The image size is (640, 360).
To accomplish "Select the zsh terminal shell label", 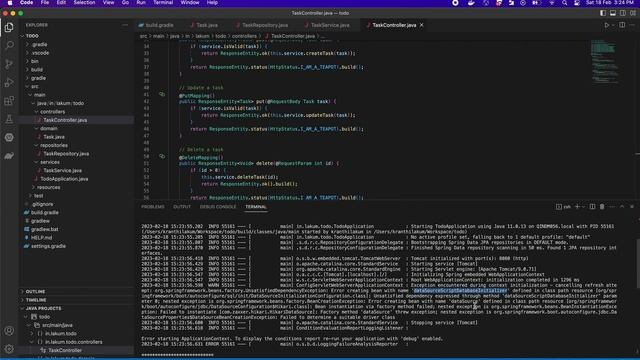I will pos(563,207).
